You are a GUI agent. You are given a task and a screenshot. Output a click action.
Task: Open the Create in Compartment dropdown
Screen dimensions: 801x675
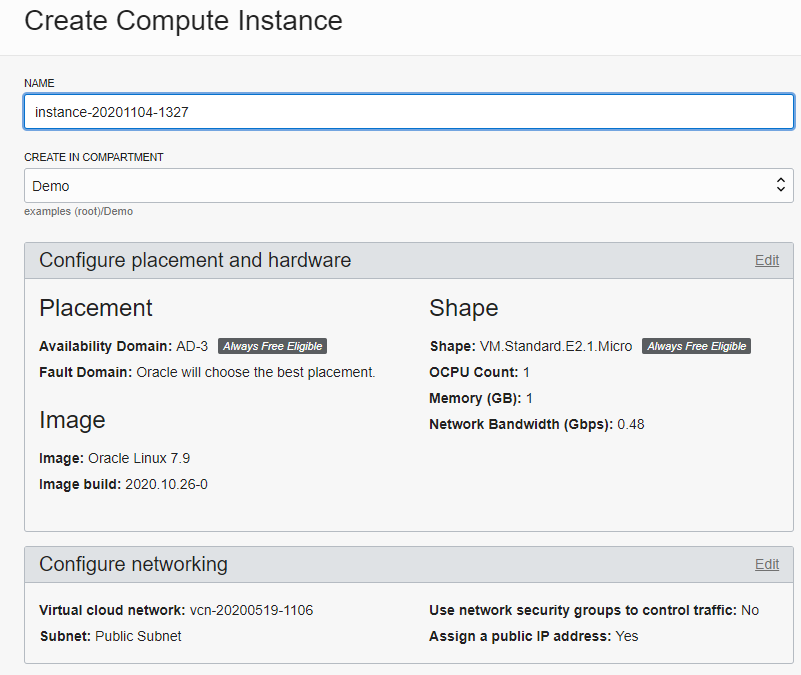(x=409, y=185)
